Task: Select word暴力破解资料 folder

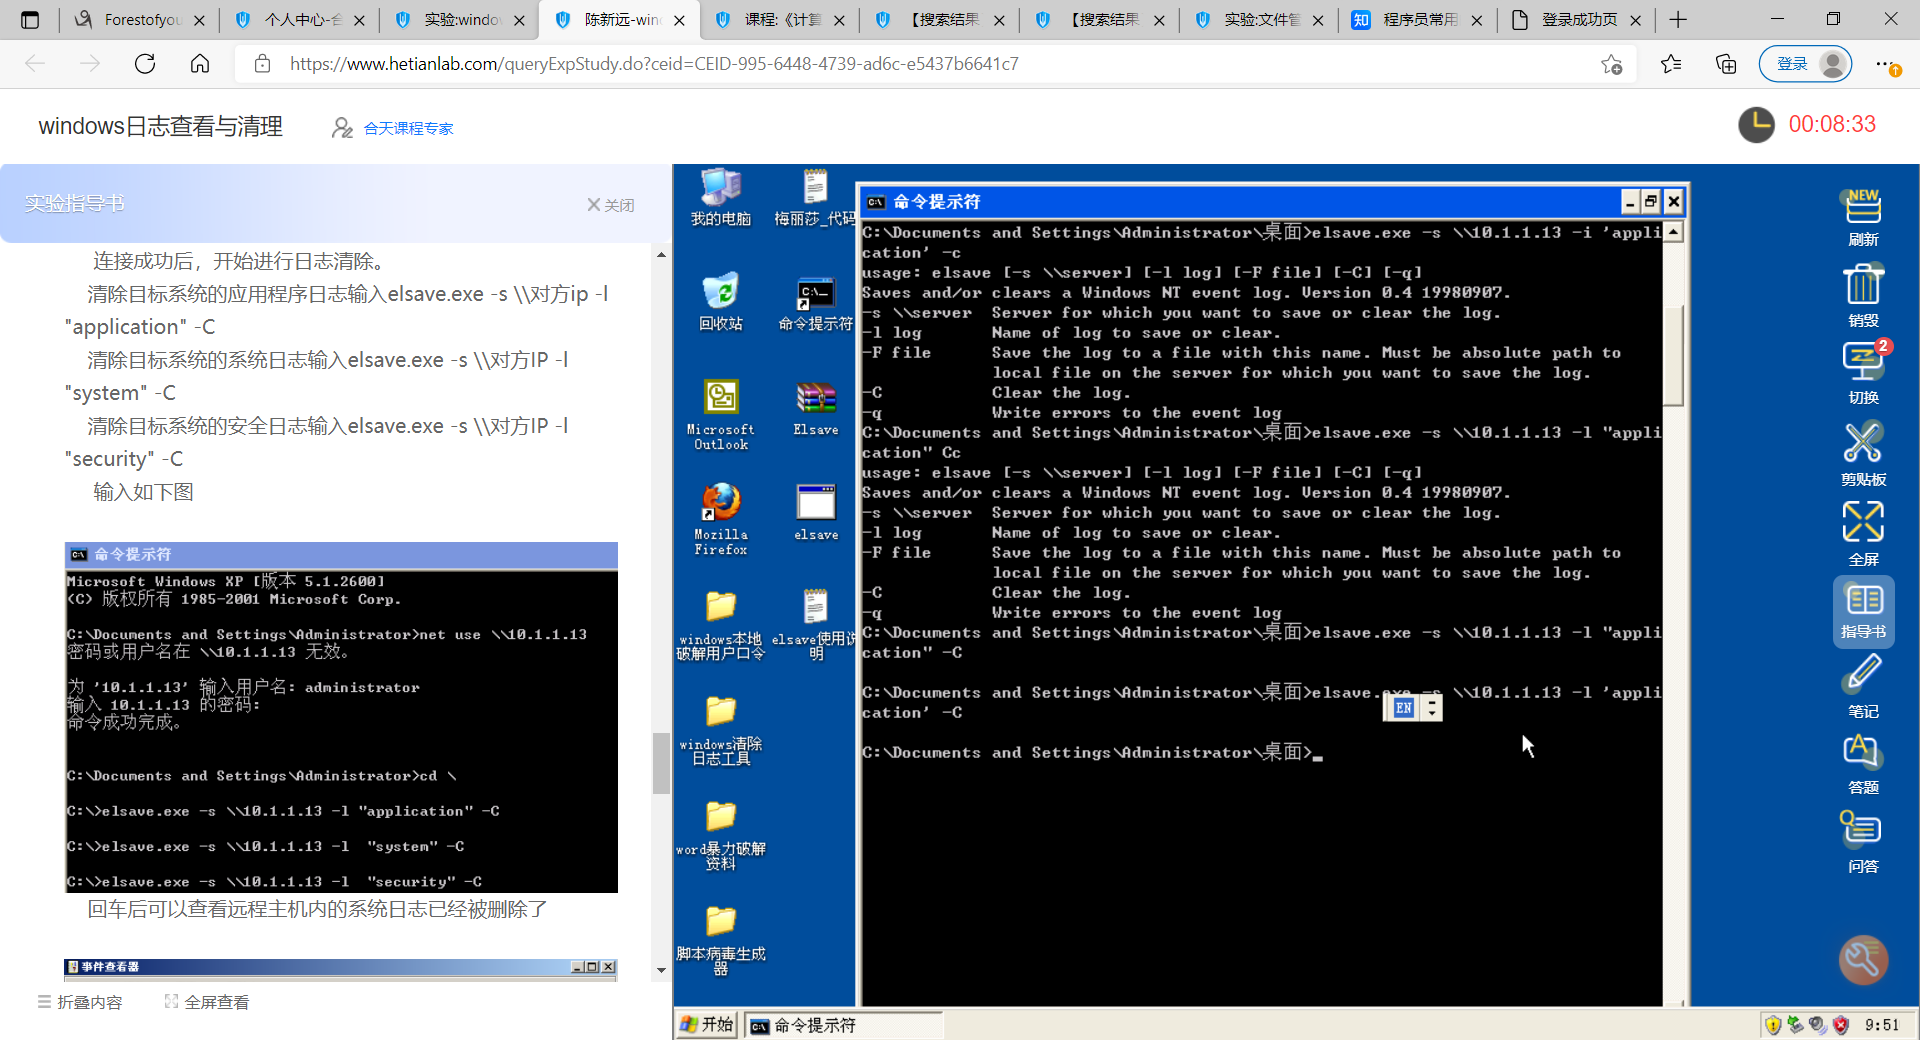Action: (x=720, y=835)
